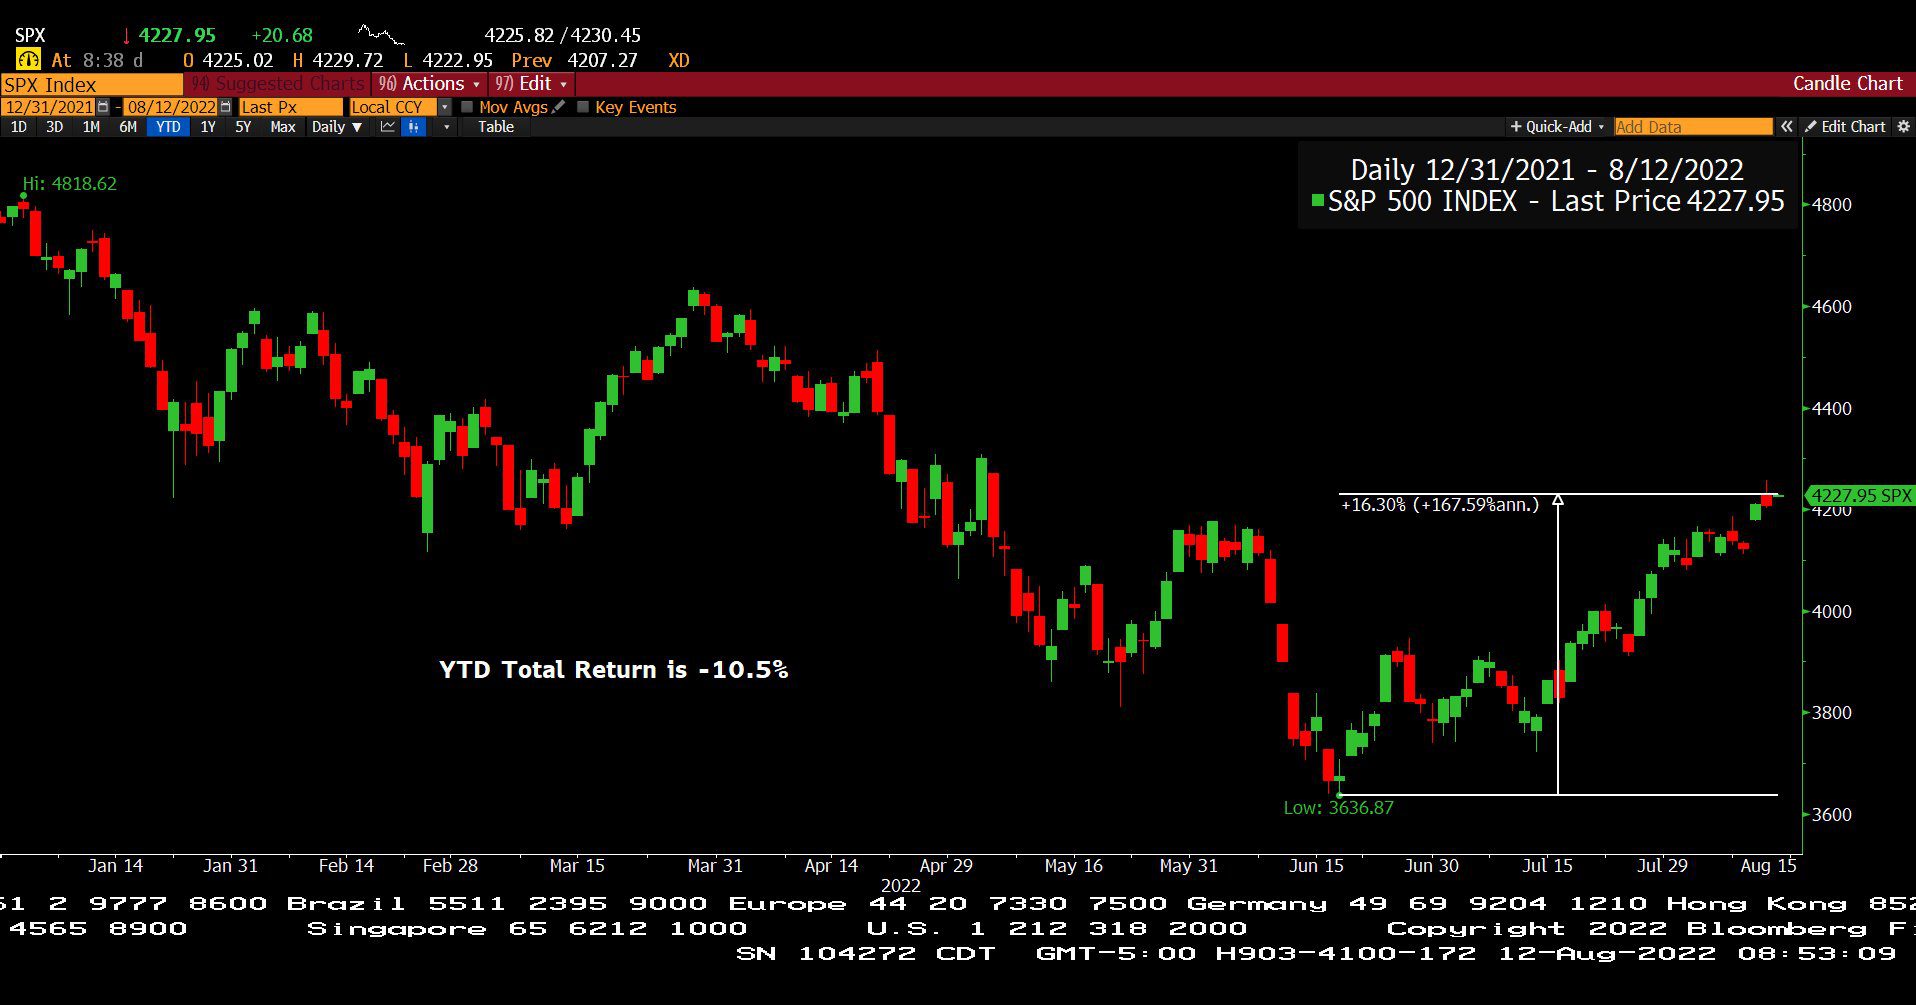Screen dimensions: 1916x1005
Task: Collapse the panel with double-chevron icon
Action: pos(1786,127)
